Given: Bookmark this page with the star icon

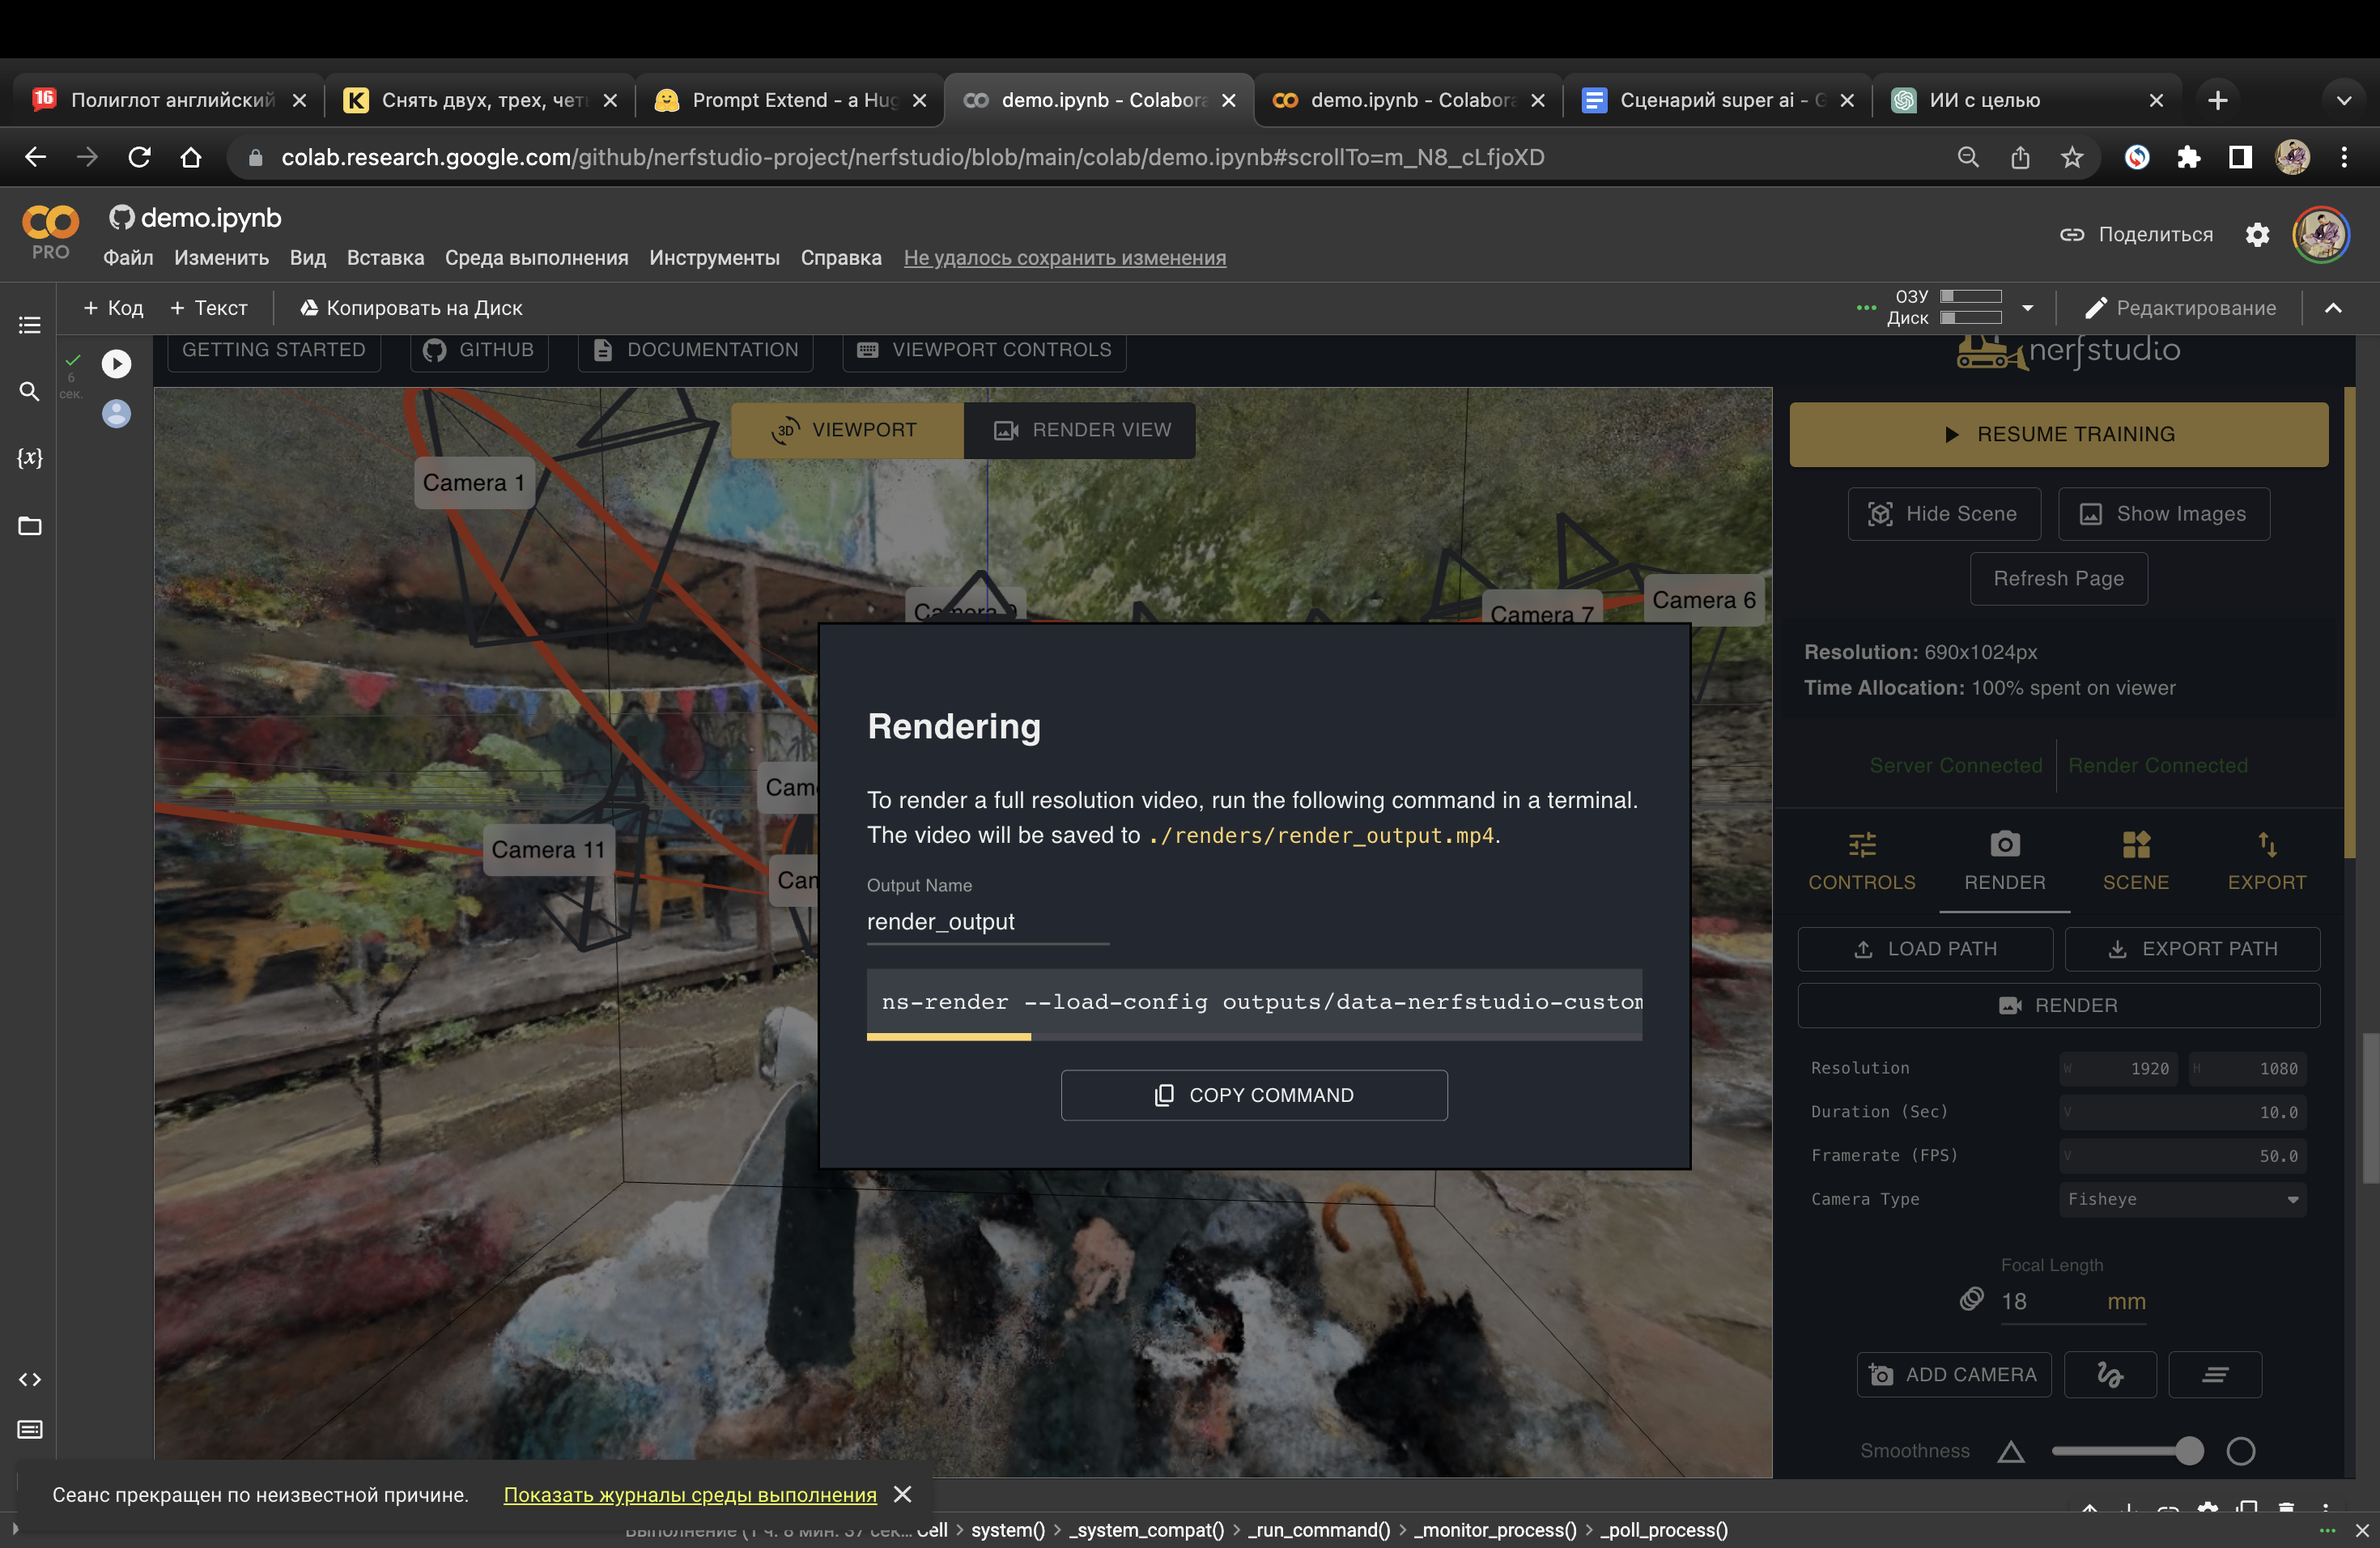Looking at the screenshot, I should pyautogui.click(x=2072, y=157).
